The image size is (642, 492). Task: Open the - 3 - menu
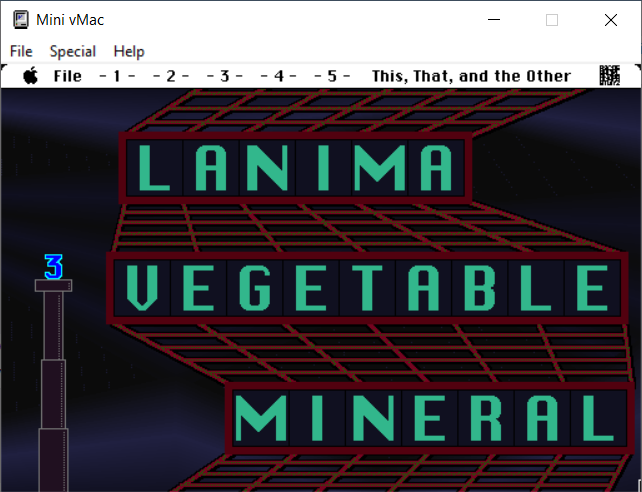click(224, 76)
